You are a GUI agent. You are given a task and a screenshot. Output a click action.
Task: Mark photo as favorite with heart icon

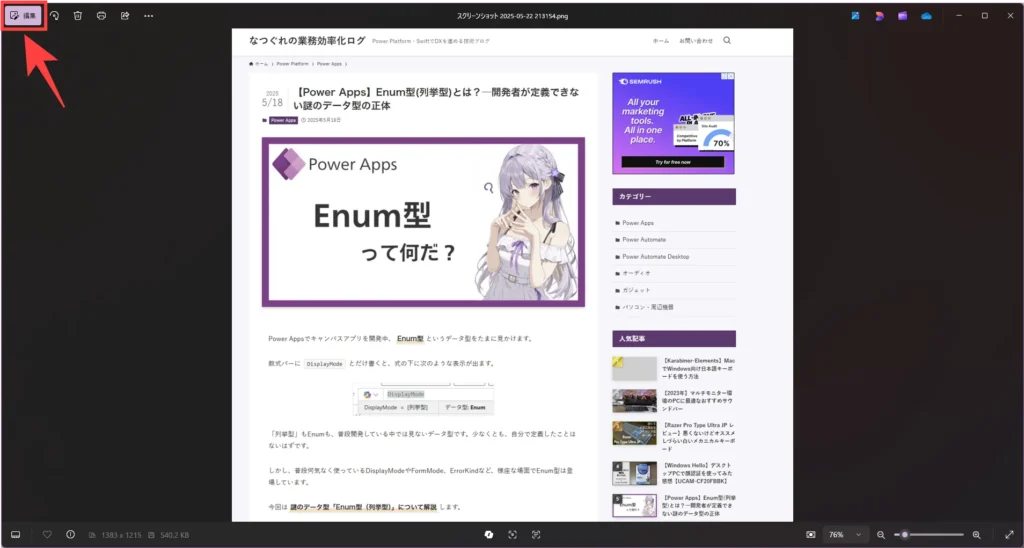(47, 534)
